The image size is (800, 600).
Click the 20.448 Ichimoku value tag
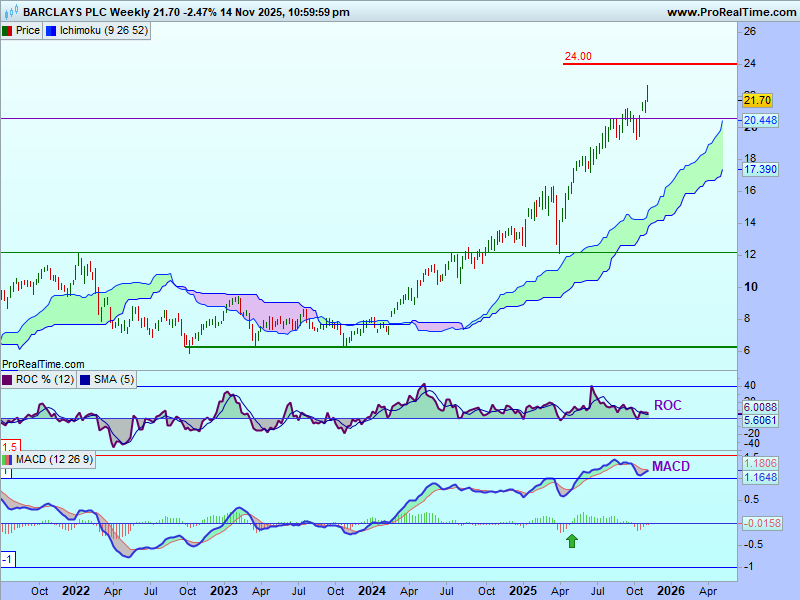tap(760, 121)
